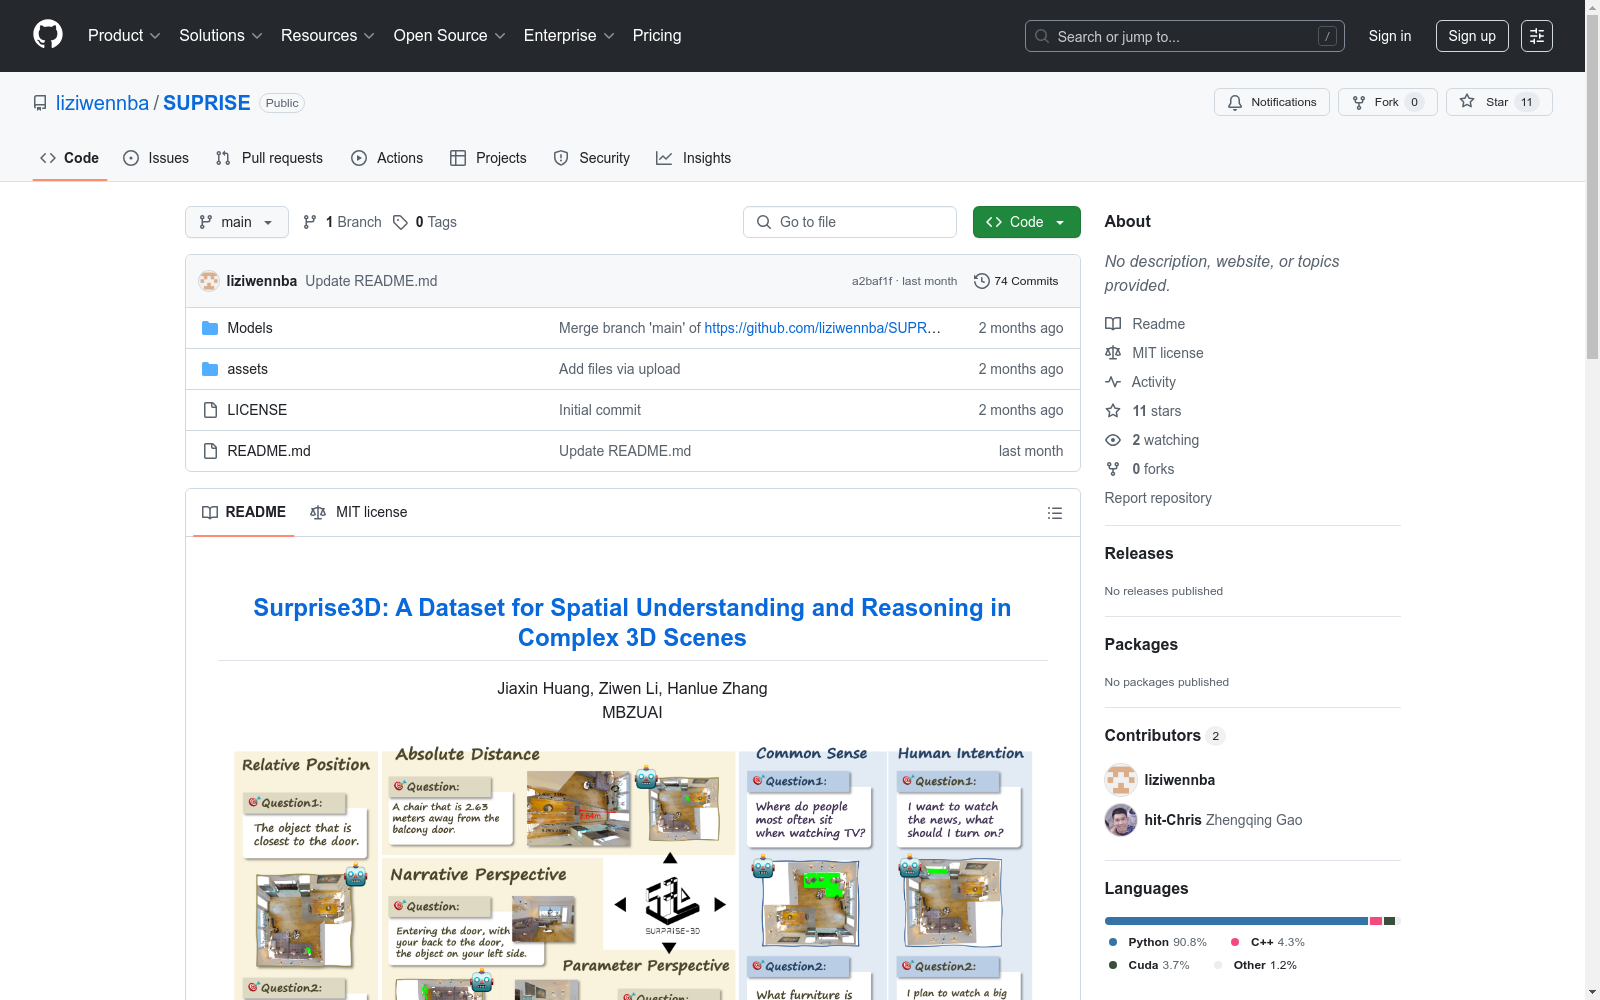Click the C++ pink language dot
Screen dimensions: 1600x1000
pyautogui.click(x=1235, y=942)
